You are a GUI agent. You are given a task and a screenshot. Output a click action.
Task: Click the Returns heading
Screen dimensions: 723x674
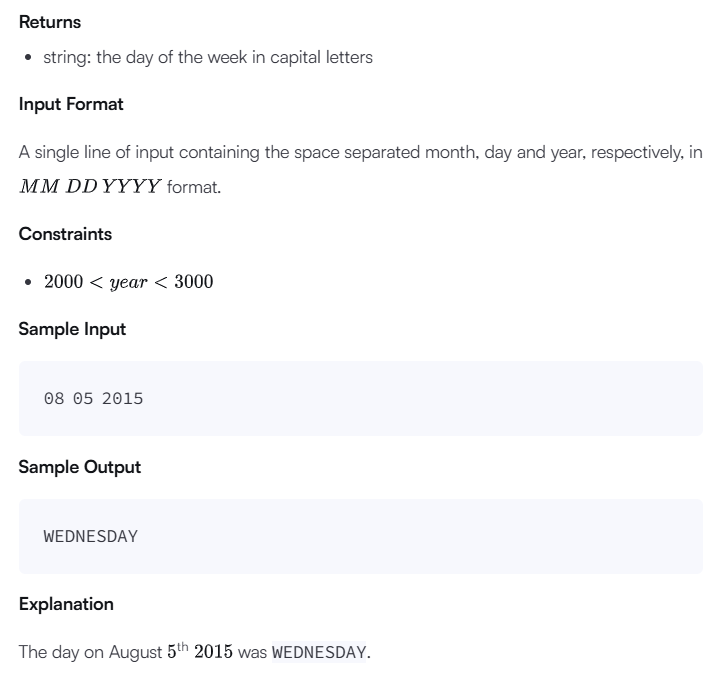(x=50, y=22)
